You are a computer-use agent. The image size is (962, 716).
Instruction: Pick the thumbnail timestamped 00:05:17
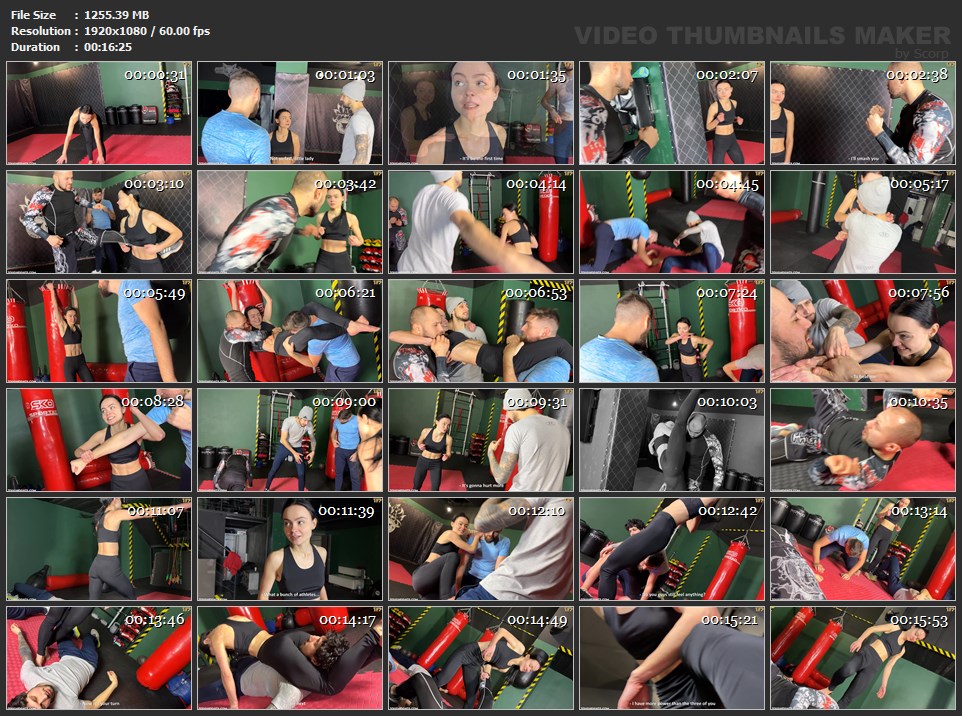point(863,222)
